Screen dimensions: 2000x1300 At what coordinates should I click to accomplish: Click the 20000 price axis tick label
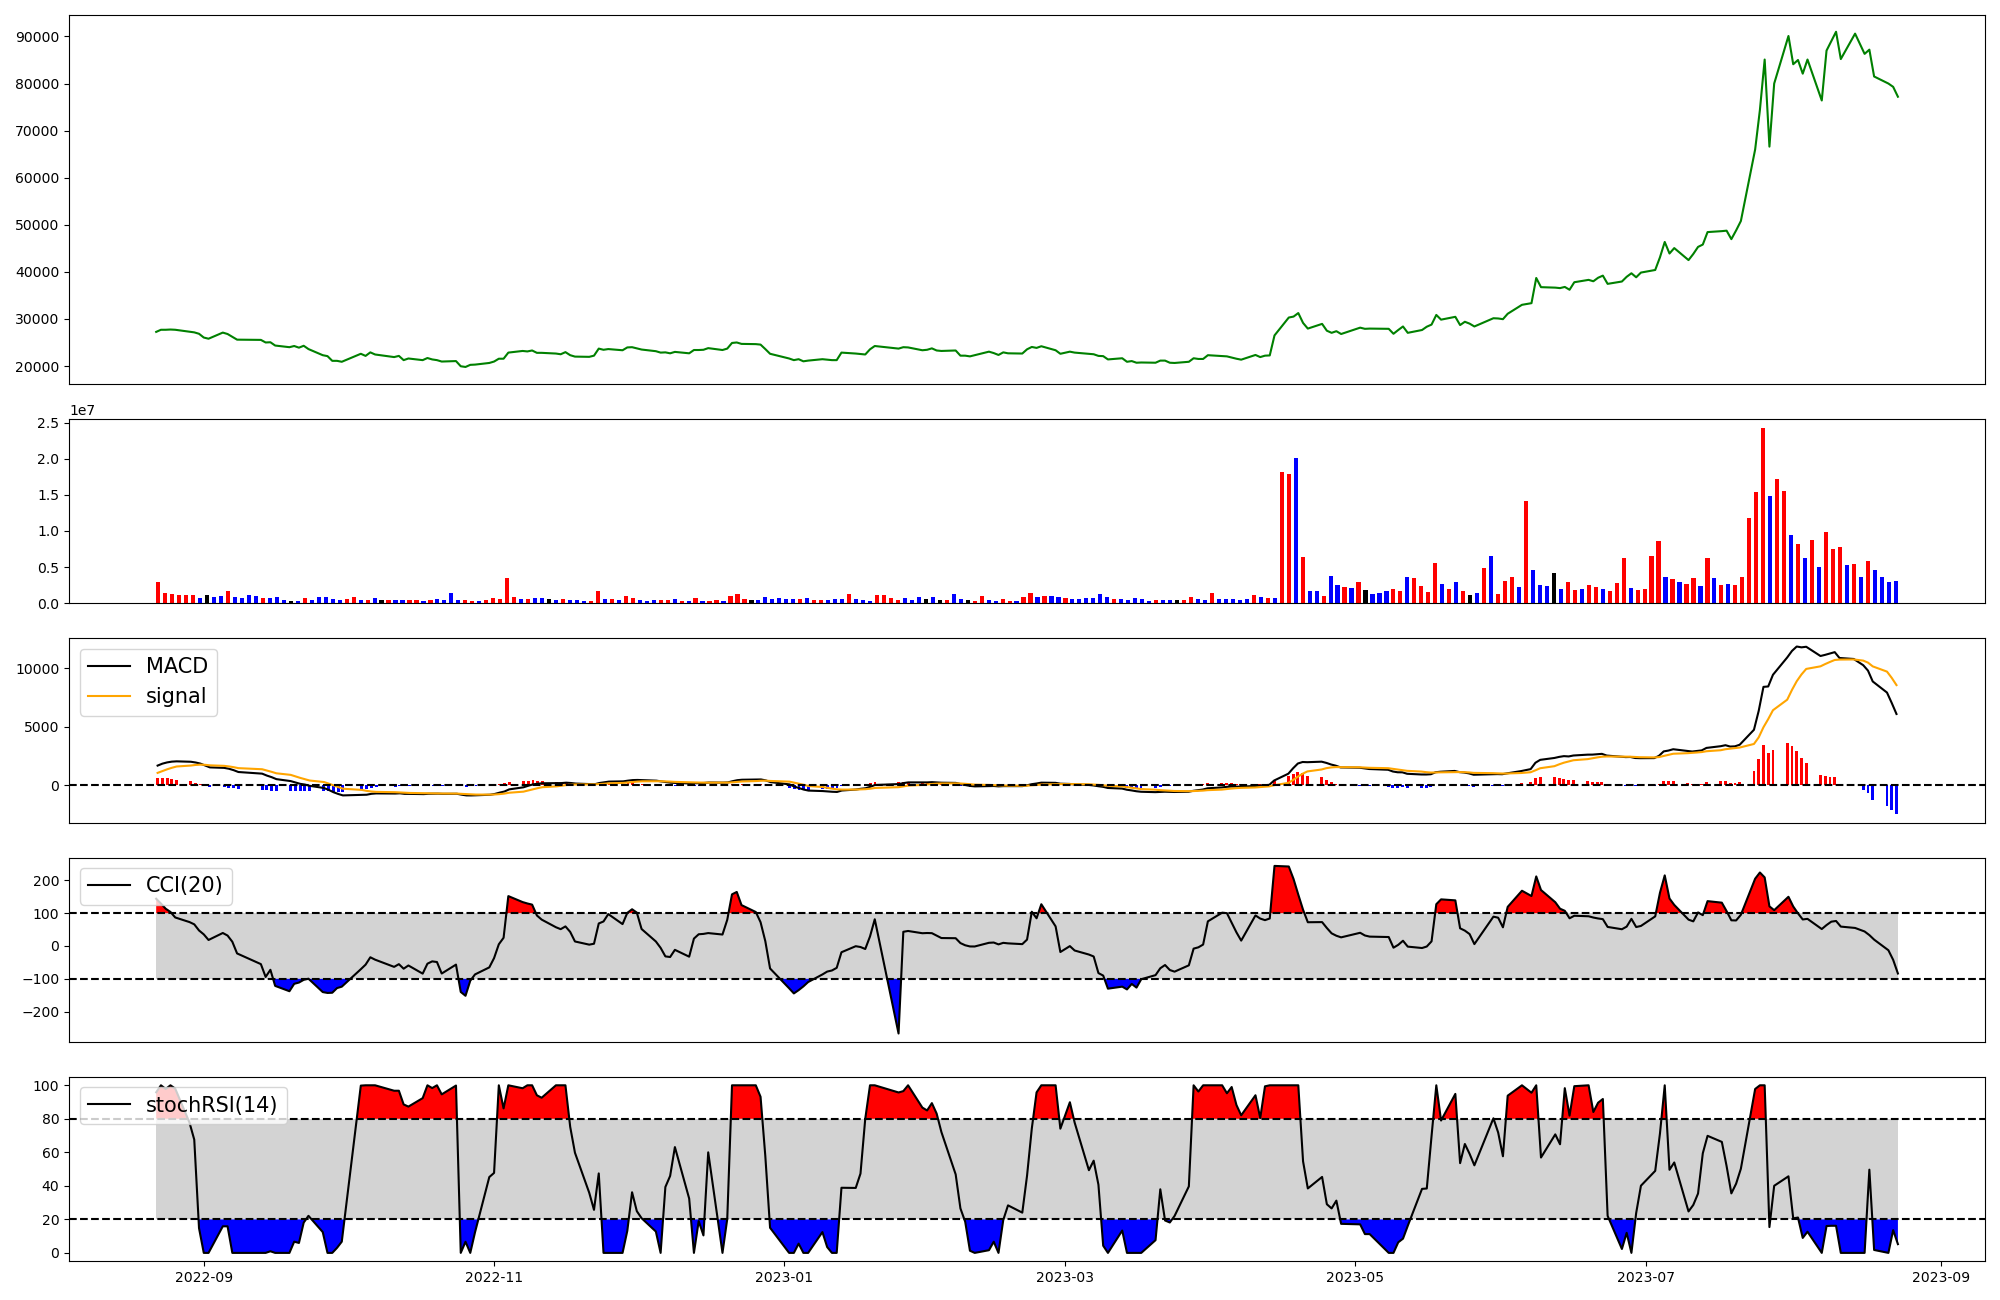click(x=38, y=367)
